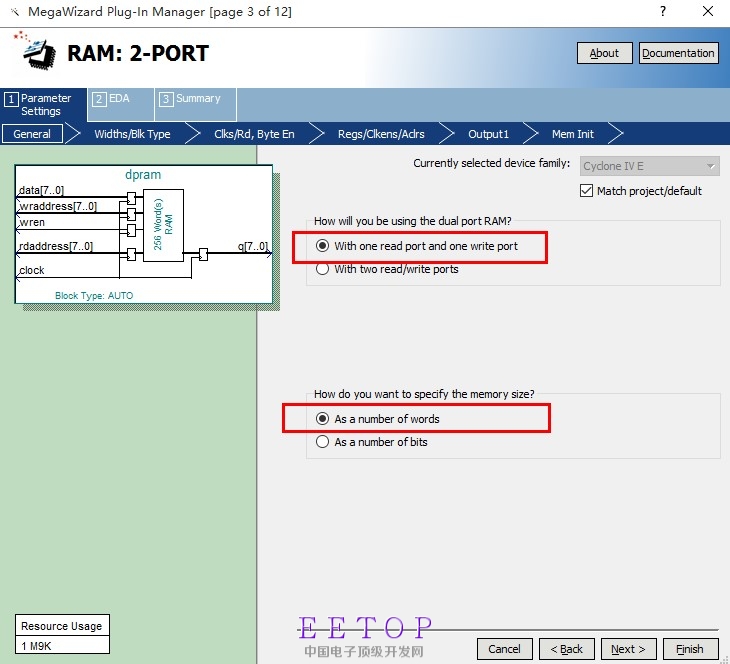
Task: Click the Block Type: AUTO text
Action: click(94, 296)
